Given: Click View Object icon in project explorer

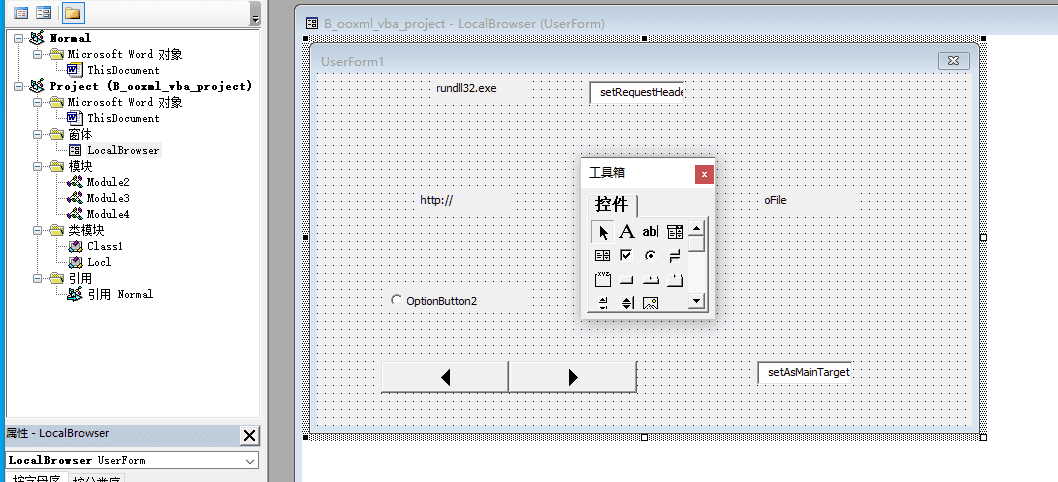Looking at the screenshot, I should coord(44,13).
